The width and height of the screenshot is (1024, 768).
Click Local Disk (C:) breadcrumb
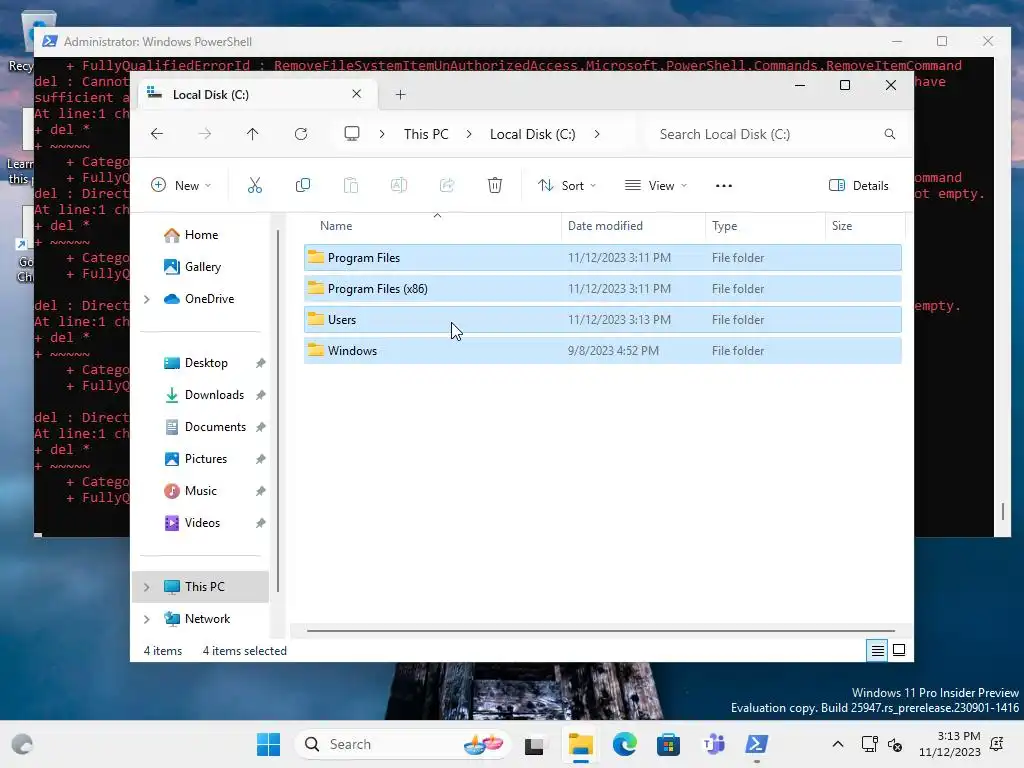[x=532, y=134]
